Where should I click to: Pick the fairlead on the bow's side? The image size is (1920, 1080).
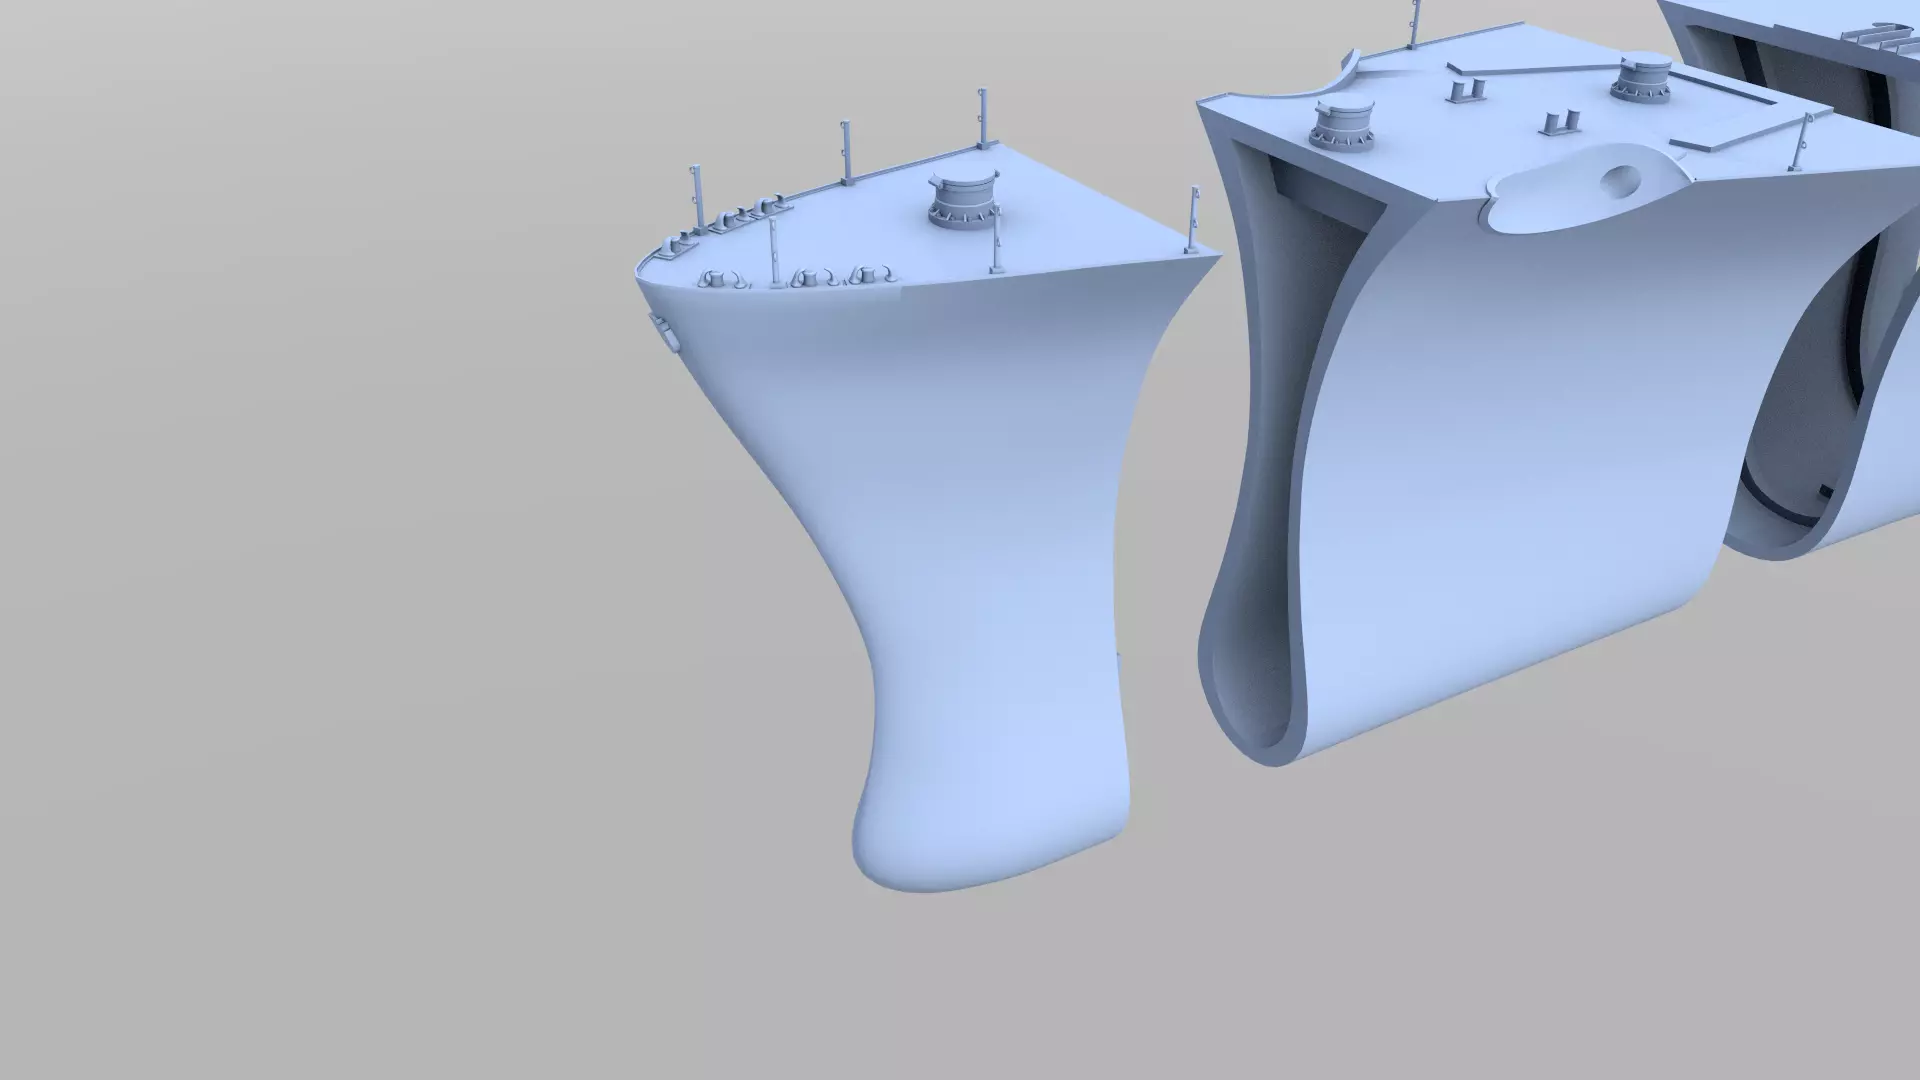pos(663,332)
